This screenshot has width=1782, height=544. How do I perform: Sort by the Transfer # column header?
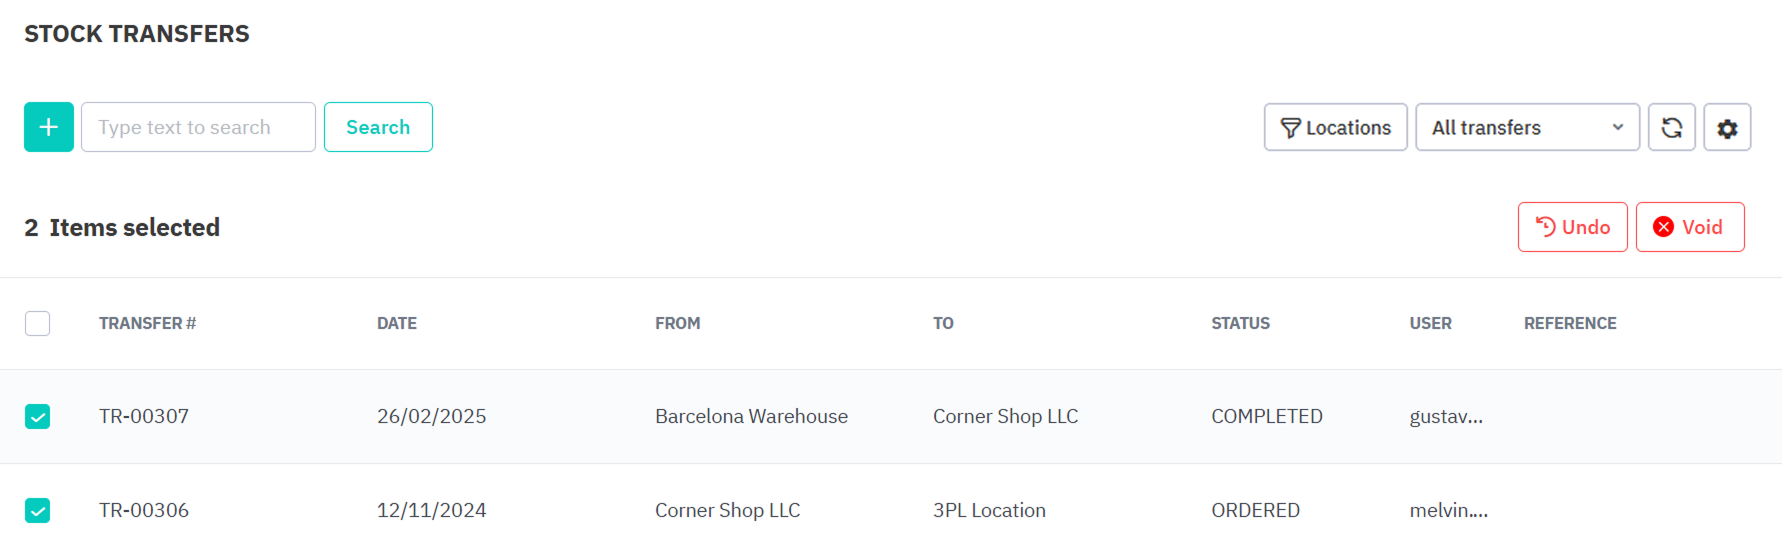pos(147,323)
